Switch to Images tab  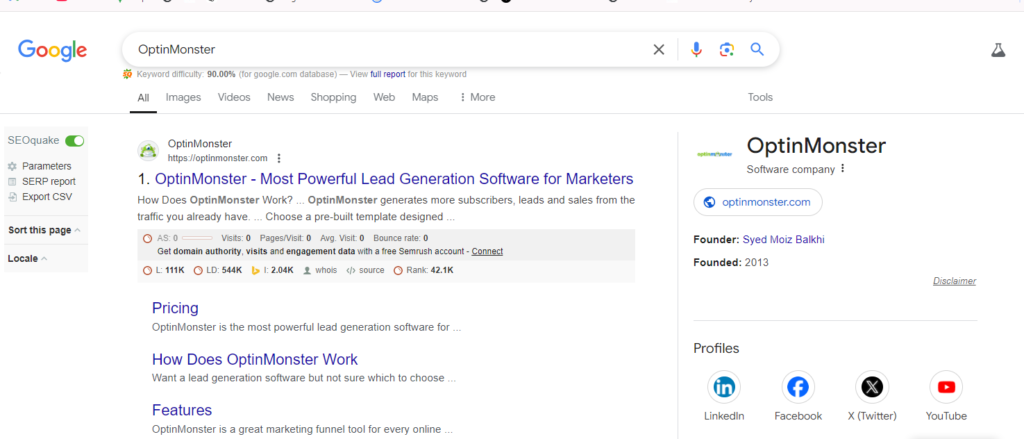pos(184,97)
